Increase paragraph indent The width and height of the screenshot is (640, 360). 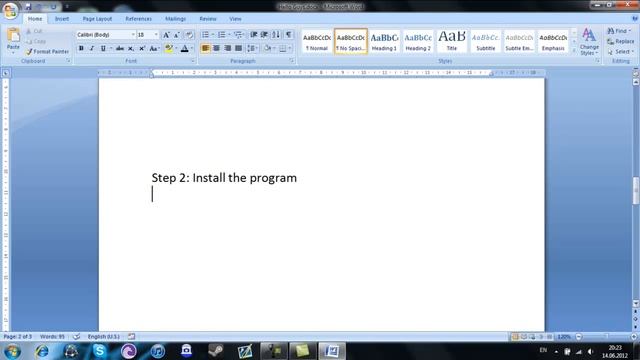click(264, 35)
